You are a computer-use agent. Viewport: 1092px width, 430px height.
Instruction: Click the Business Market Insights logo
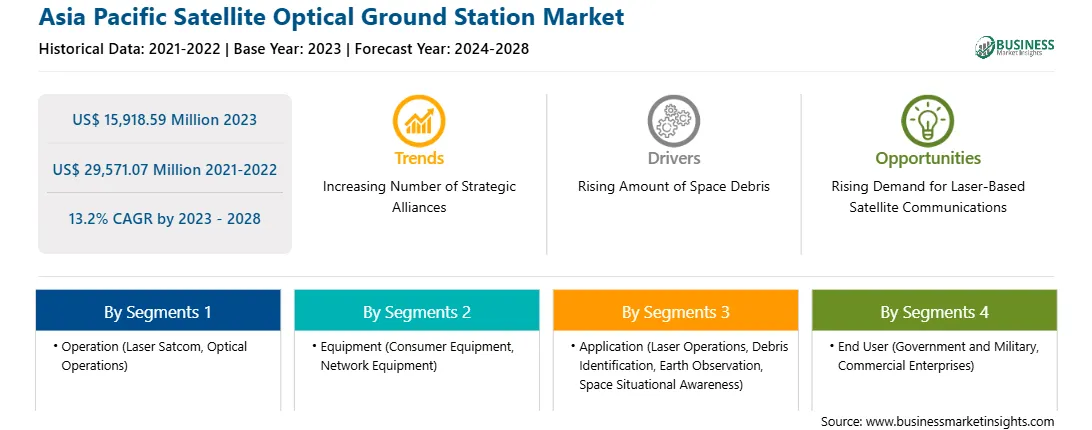tap(1015, 47)
